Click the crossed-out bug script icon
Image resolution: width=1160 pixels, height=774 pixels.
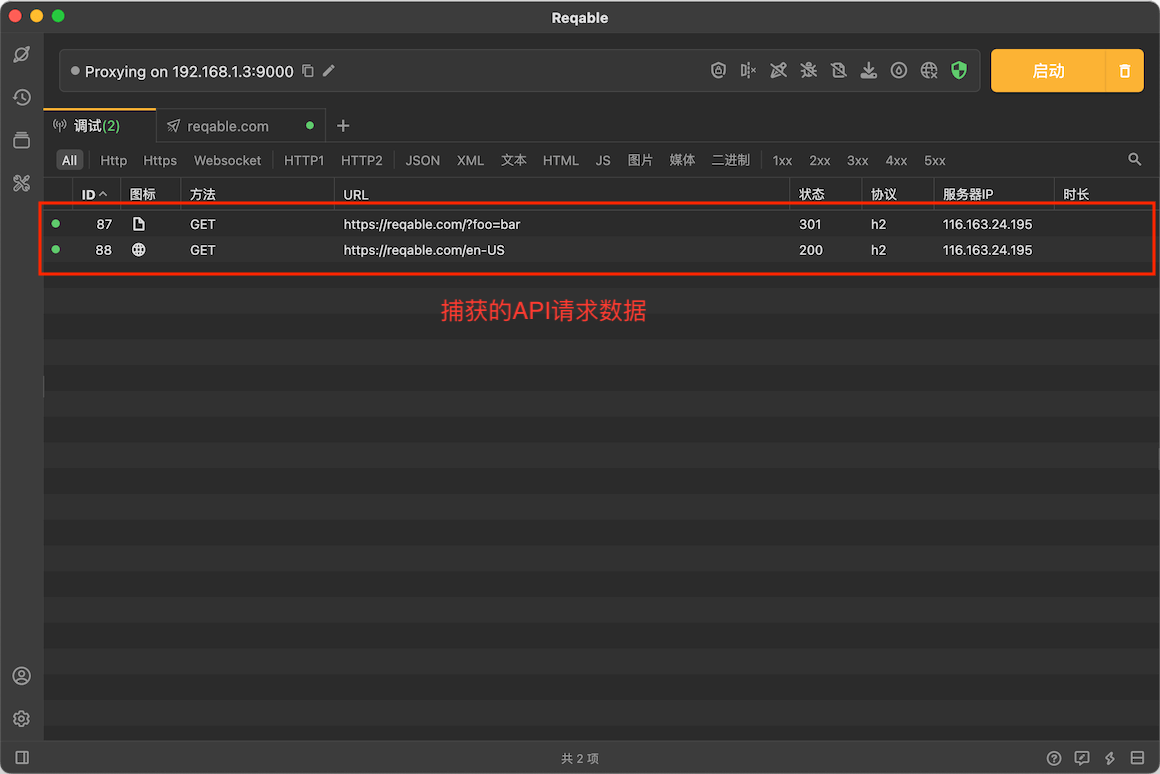pyautogui.click(x=809, y=70)
